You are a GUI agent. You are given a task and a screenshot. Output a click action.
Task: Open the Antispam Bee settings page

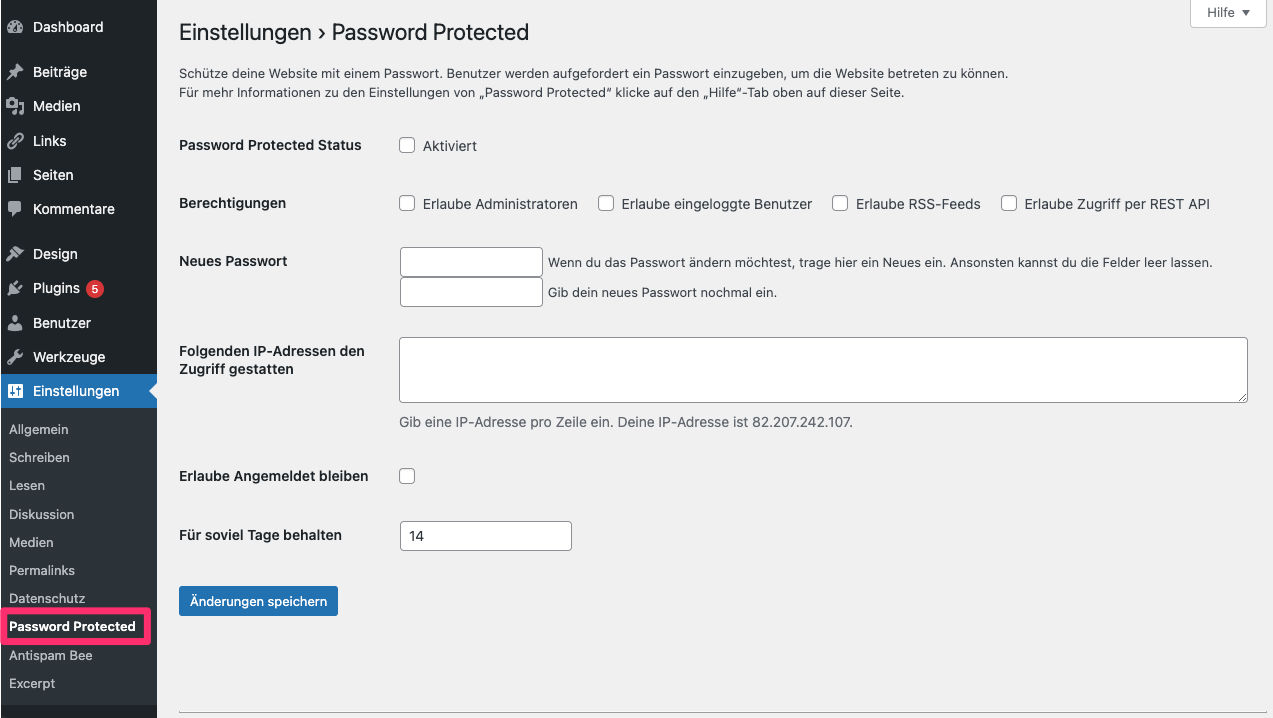(51, 655)
